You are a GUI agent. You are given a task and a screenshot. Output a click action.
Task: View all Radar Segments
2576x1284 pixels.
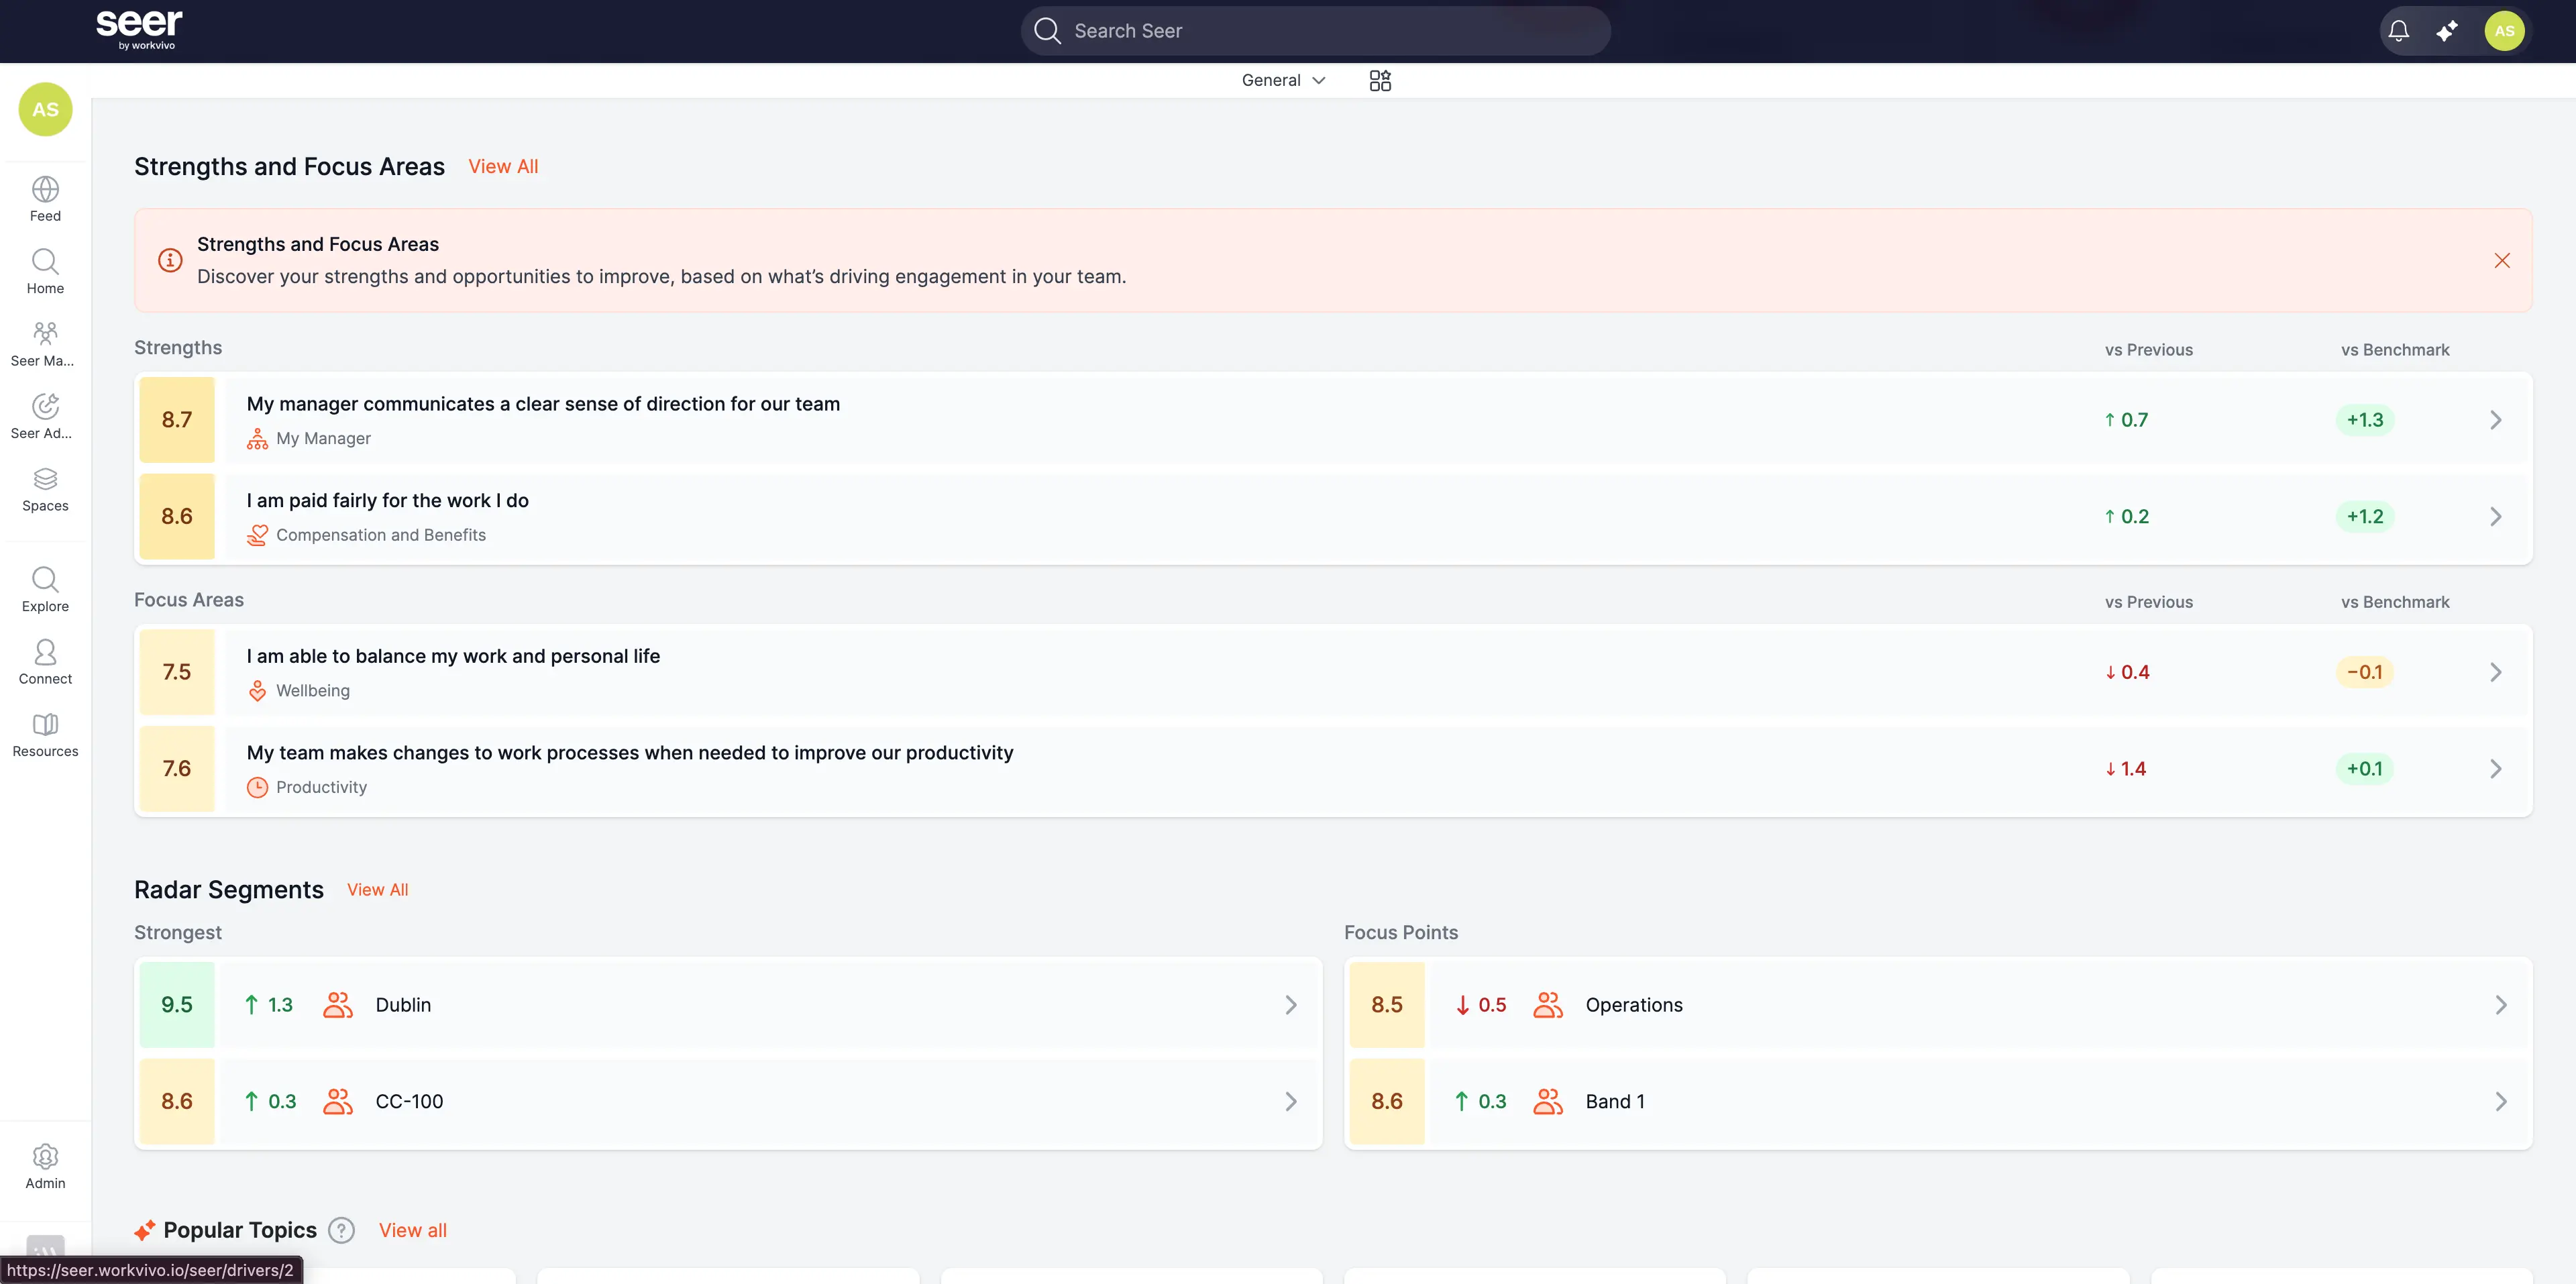[x=377, y=890]
